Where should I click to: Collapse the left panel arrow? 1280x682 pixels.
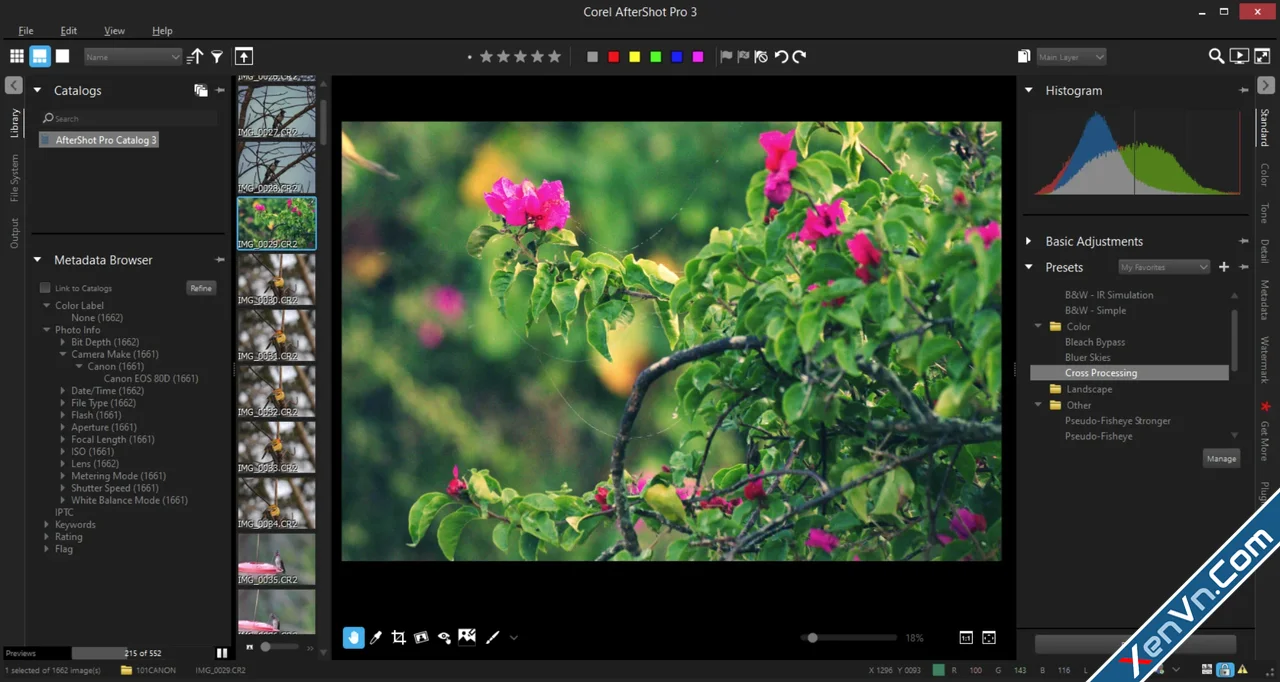click(14, 86)
